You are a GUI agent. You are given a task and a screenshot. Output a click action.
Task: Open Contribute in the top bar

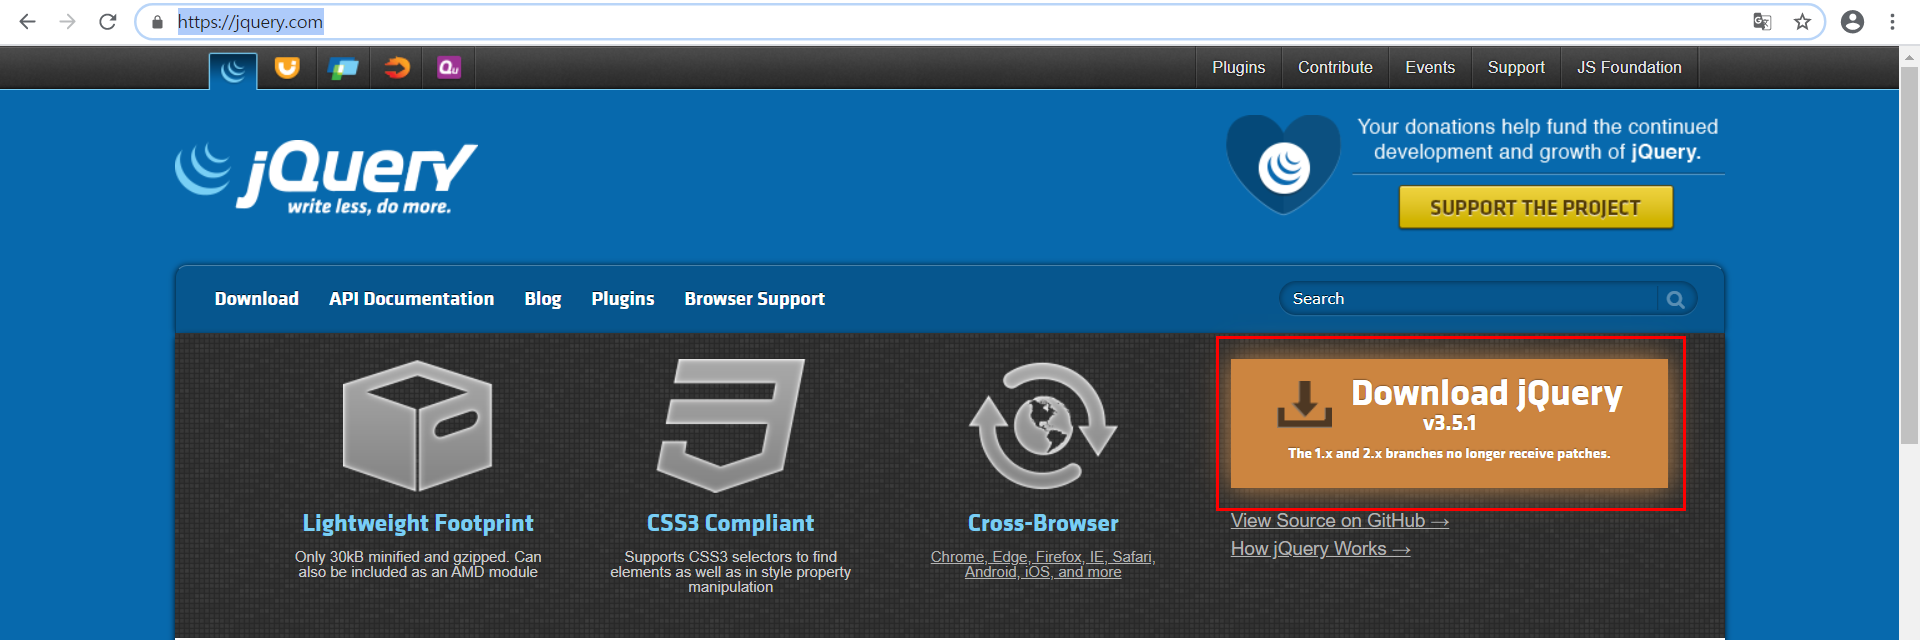point(1335,68)
